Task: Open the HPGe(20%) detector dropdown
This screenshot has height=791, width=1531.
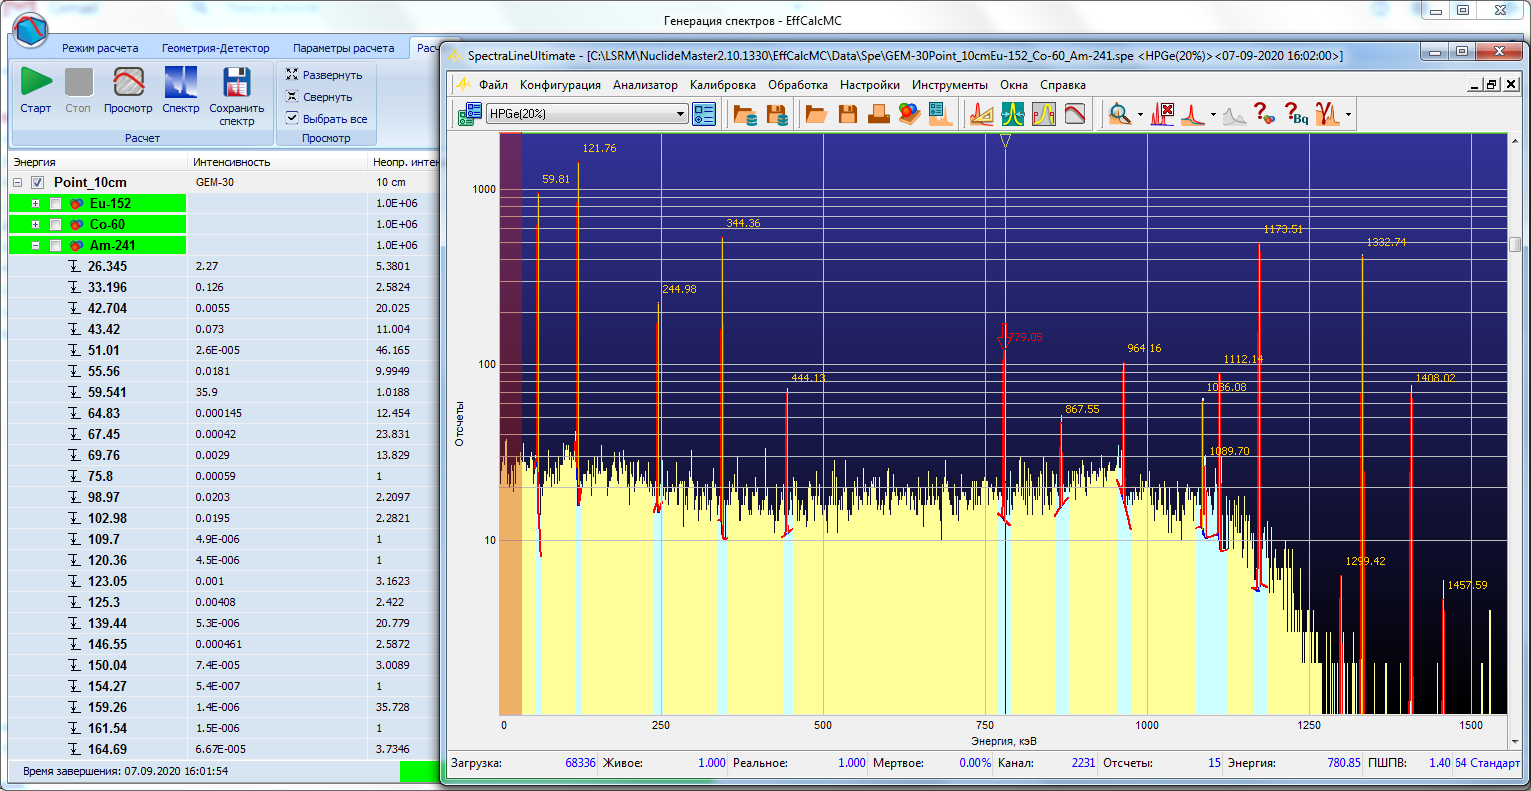Action: click(x=680, y=114)
